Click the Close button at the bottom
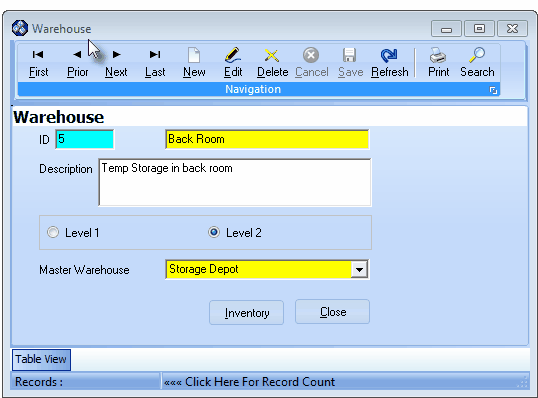 coord(332,312)
